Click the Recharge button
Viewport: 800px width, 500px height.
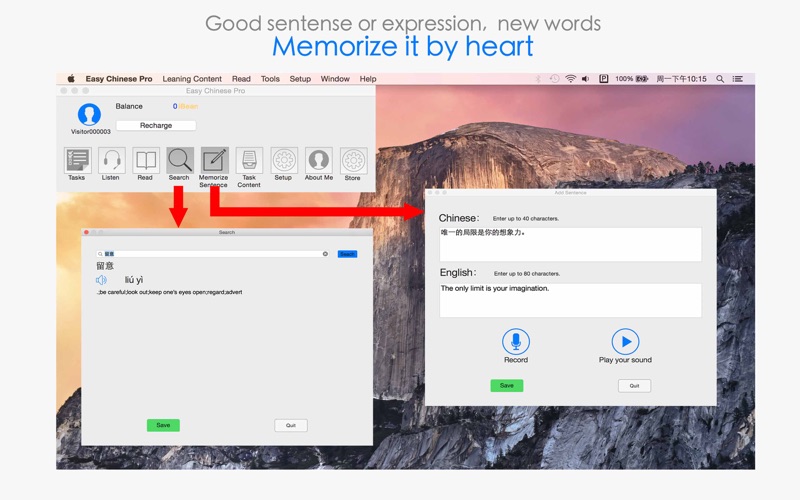coord(156,126)
